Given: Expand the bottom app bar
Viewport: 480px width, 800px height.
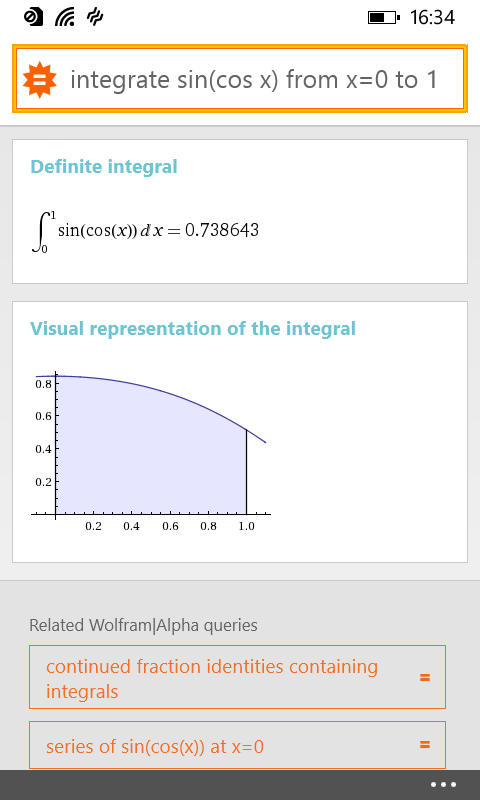Looking at the screenshot, I should tap(240, 785).
